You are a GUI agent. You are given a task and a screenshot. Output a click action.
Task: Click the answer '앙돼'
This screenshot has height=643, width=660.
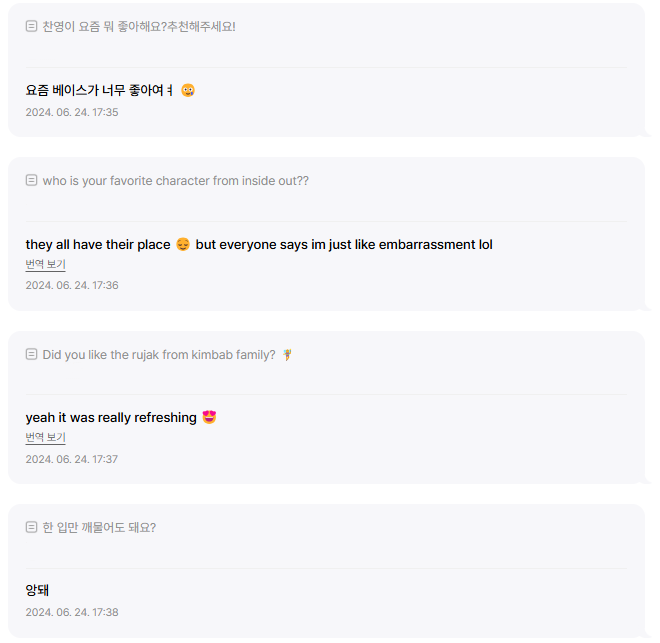tap(38, 590)
